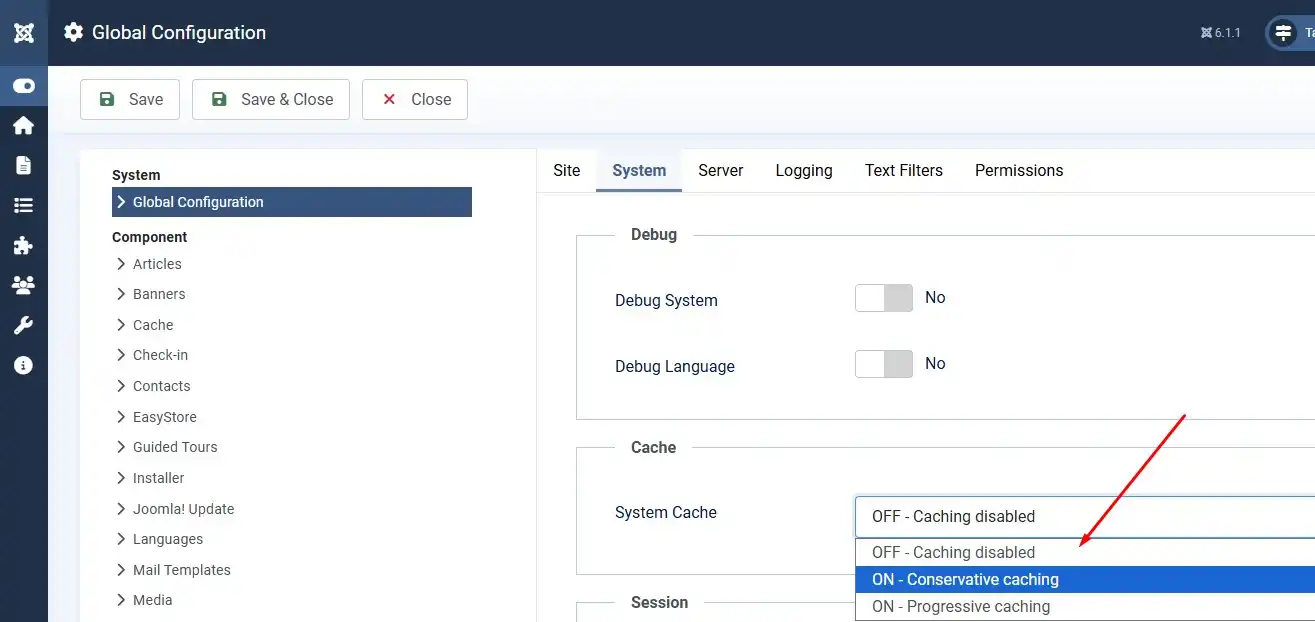
Task: Open the Text Filters tab
Action: coord(904,170)
